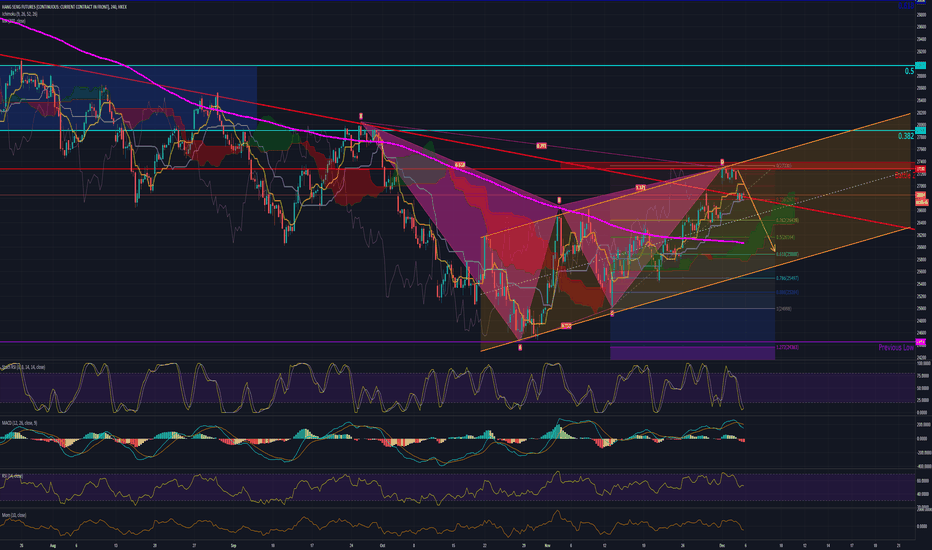Click the red Battle Z zone label
The width and height of the screenshot is (932, 550).
904,175
